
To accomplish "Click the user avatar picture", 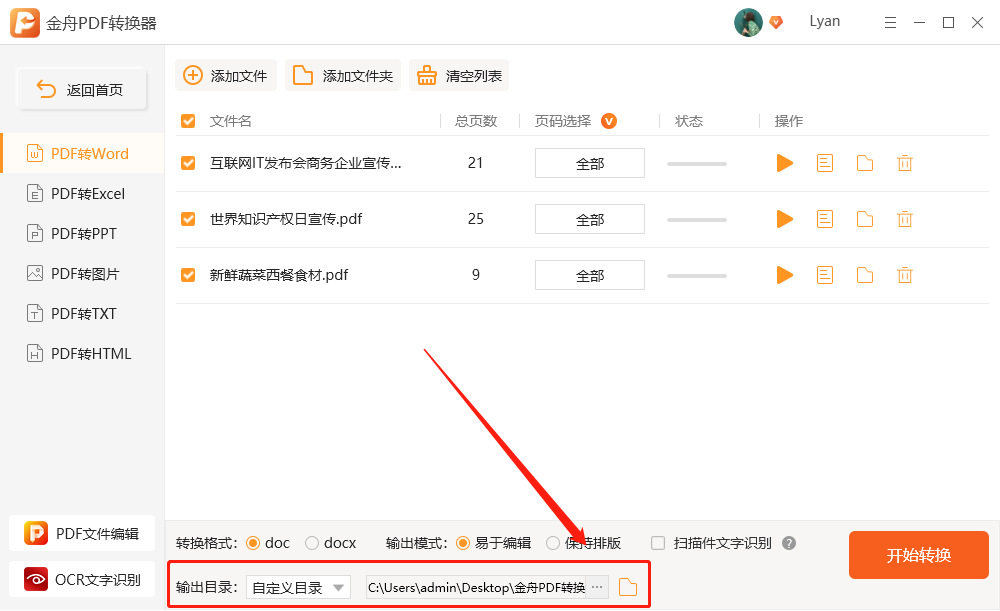I will point(748,22).
